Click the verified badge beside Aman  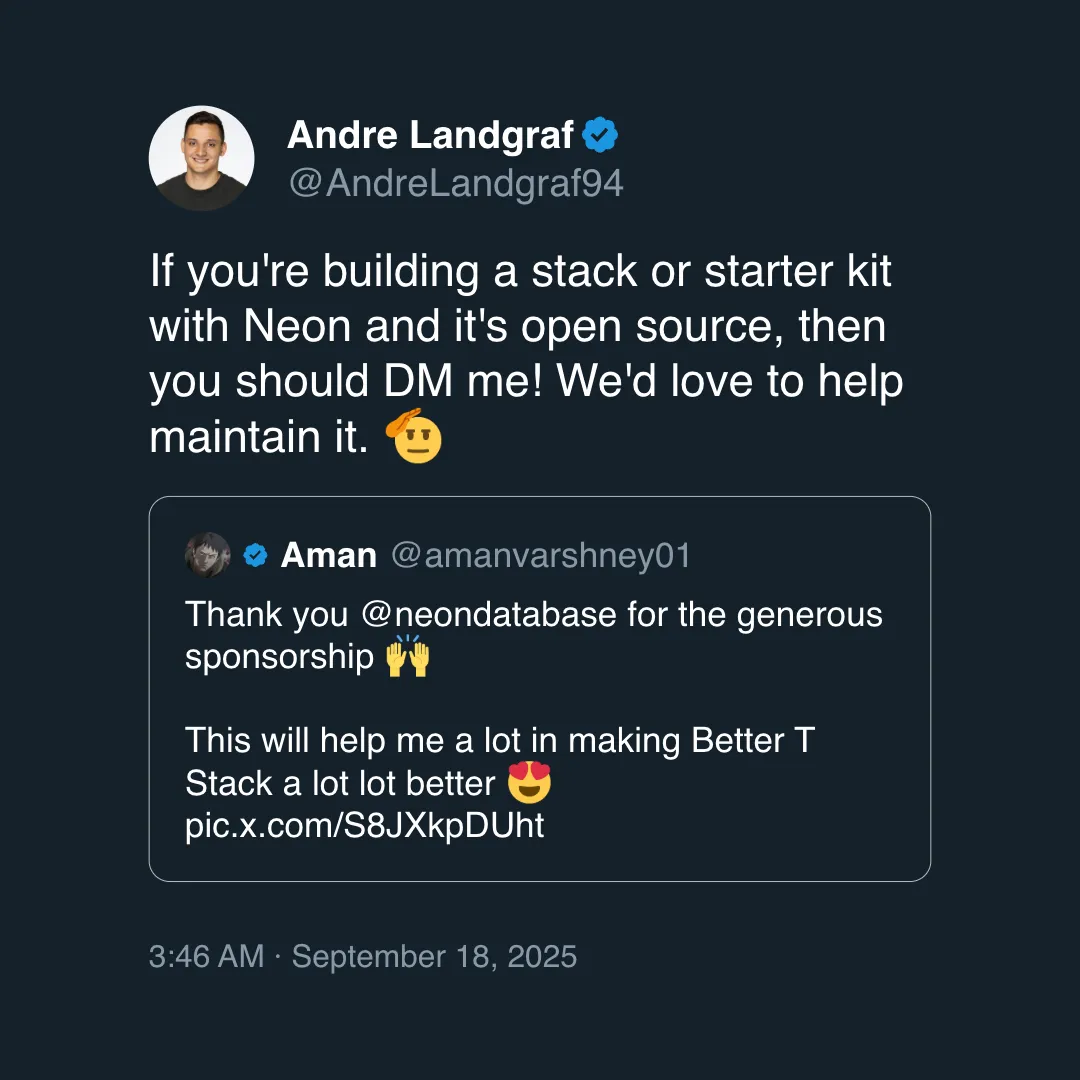click(x=256, y=555)
